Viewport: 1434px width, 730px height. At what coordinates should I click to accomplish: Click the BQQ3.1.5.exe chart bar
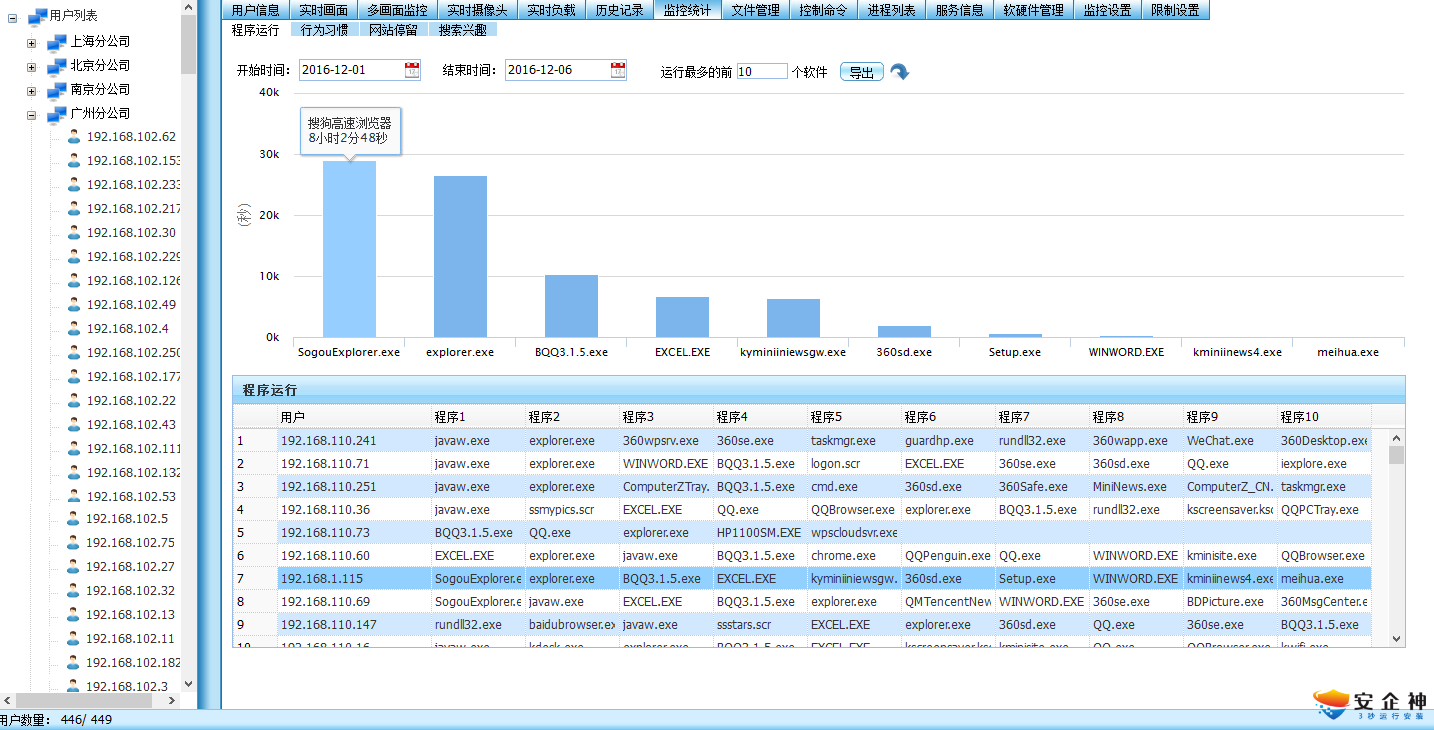pos(571,306)
